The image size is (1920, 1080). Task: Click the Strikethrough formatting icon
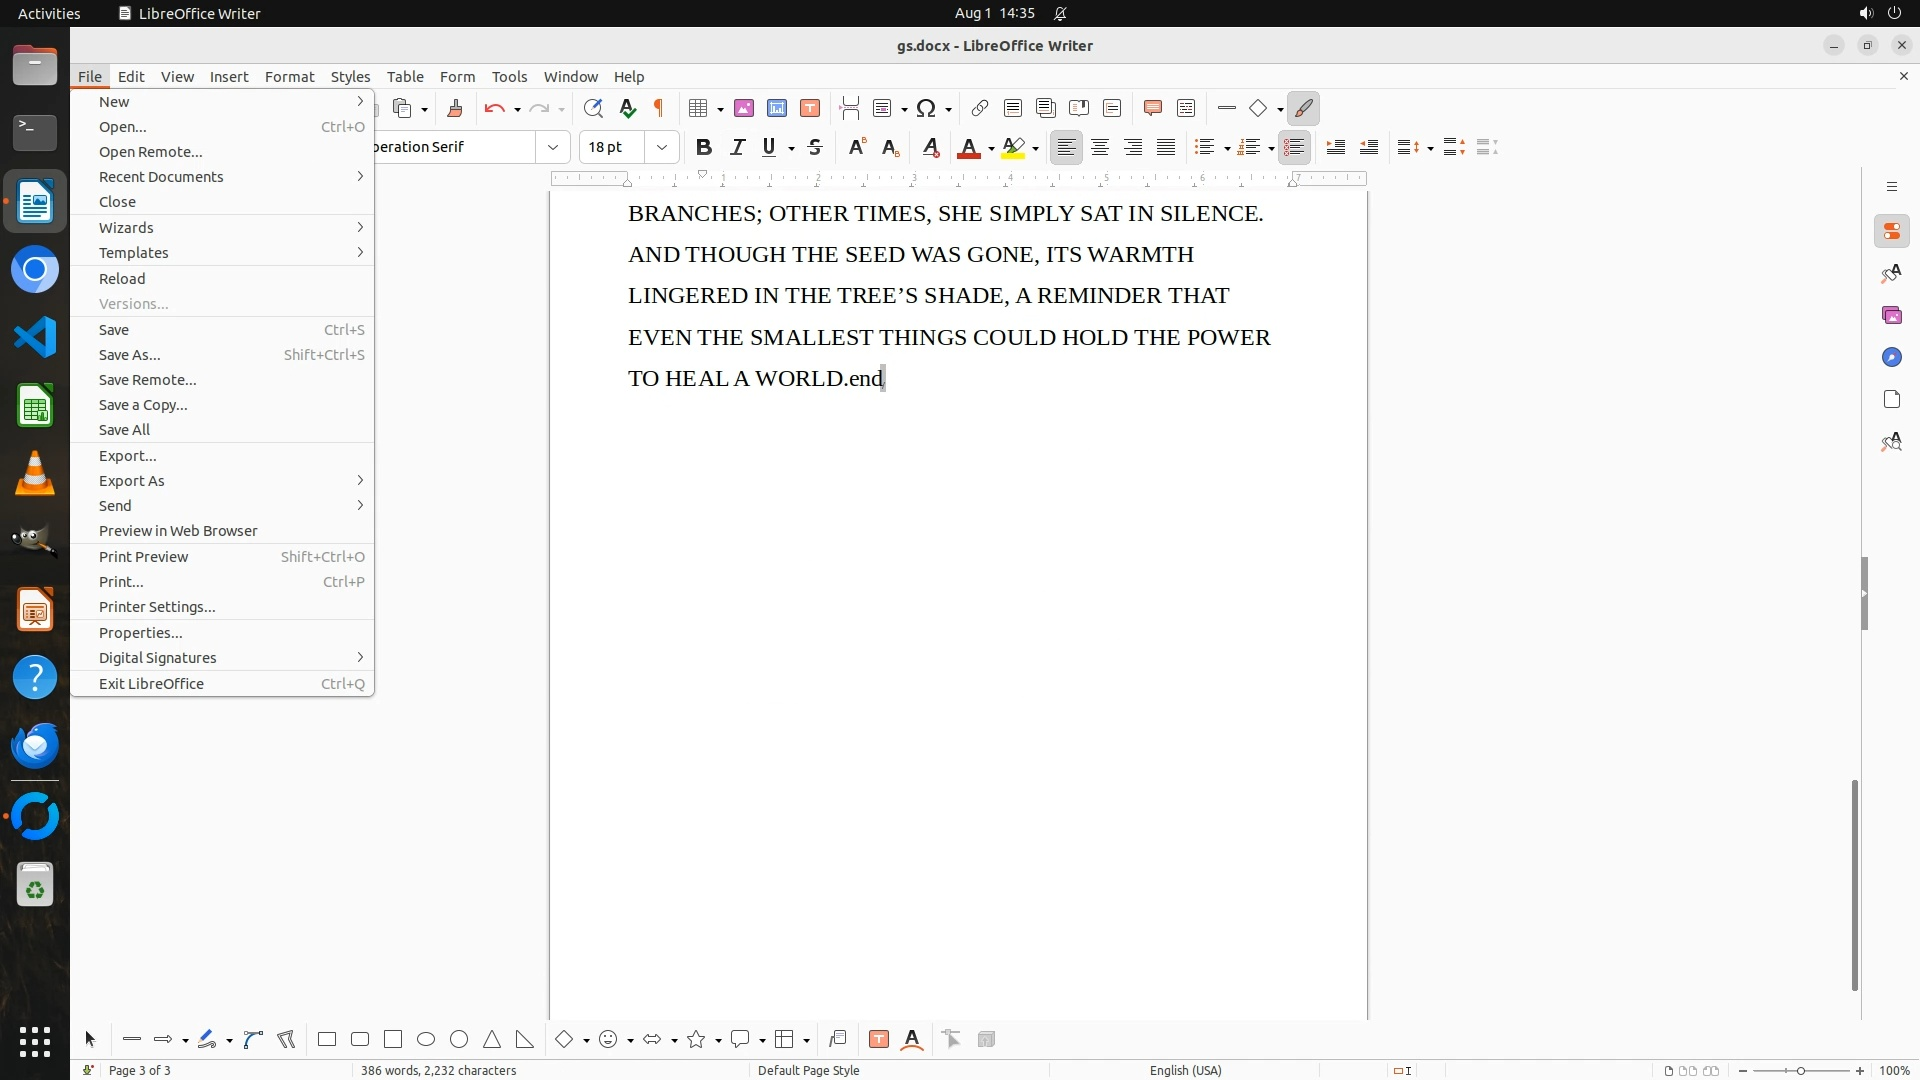click(x=815, y=147)
